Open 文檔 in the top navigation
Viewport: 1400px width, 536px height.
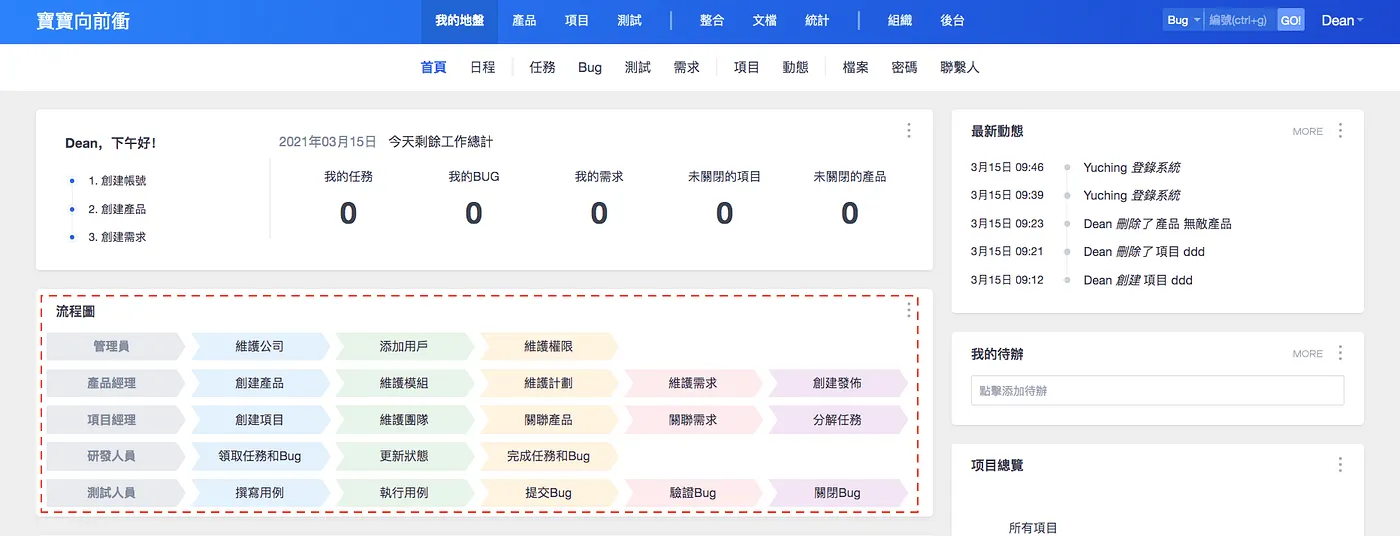point(765,21)
